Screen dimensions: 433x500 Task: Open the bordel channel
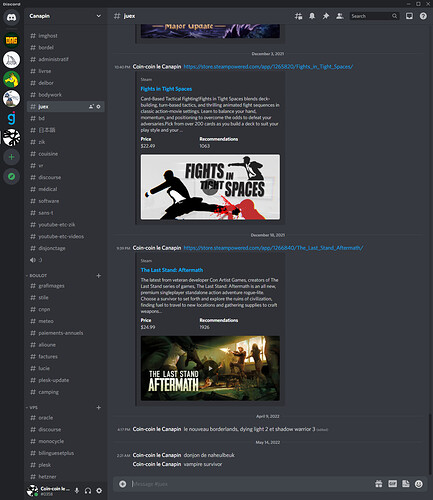[x=65, y=47]
